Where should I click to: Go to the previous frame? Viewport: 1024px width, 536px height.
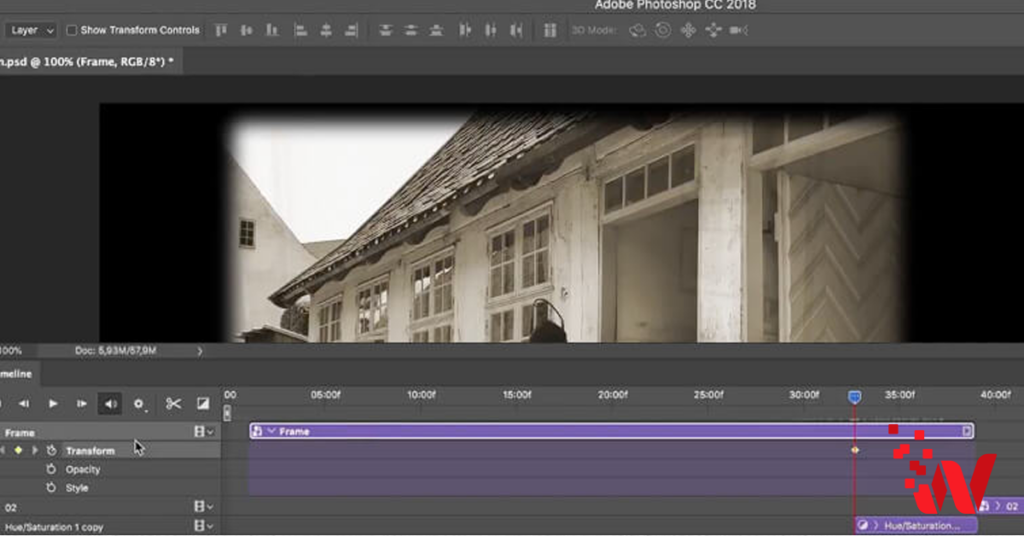pyautogui.click(x=24, y=404)
